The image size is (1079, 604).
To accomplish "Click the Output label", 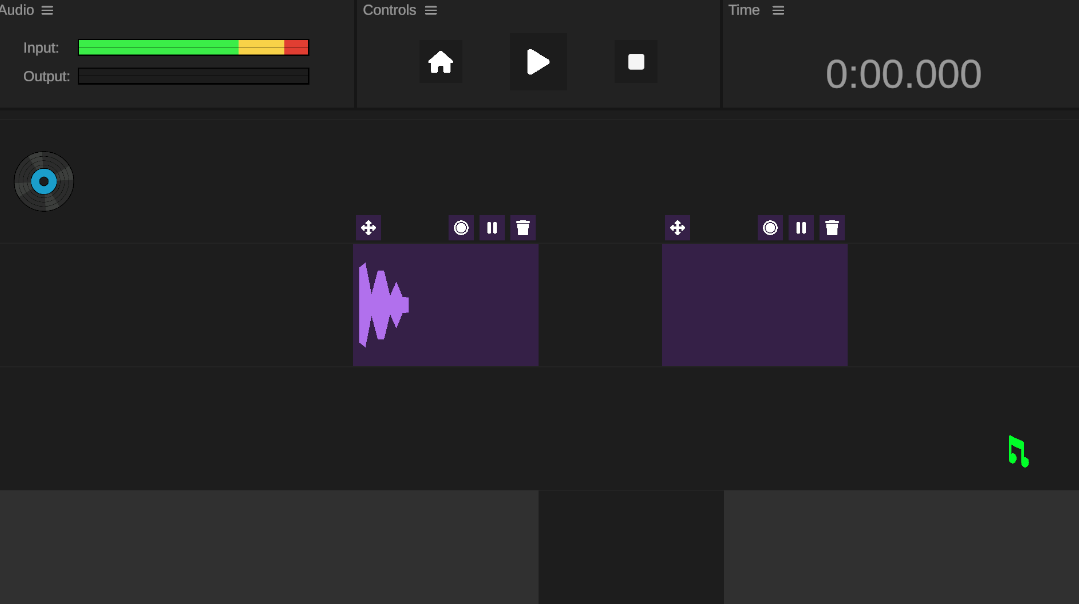I will point(47,76).
